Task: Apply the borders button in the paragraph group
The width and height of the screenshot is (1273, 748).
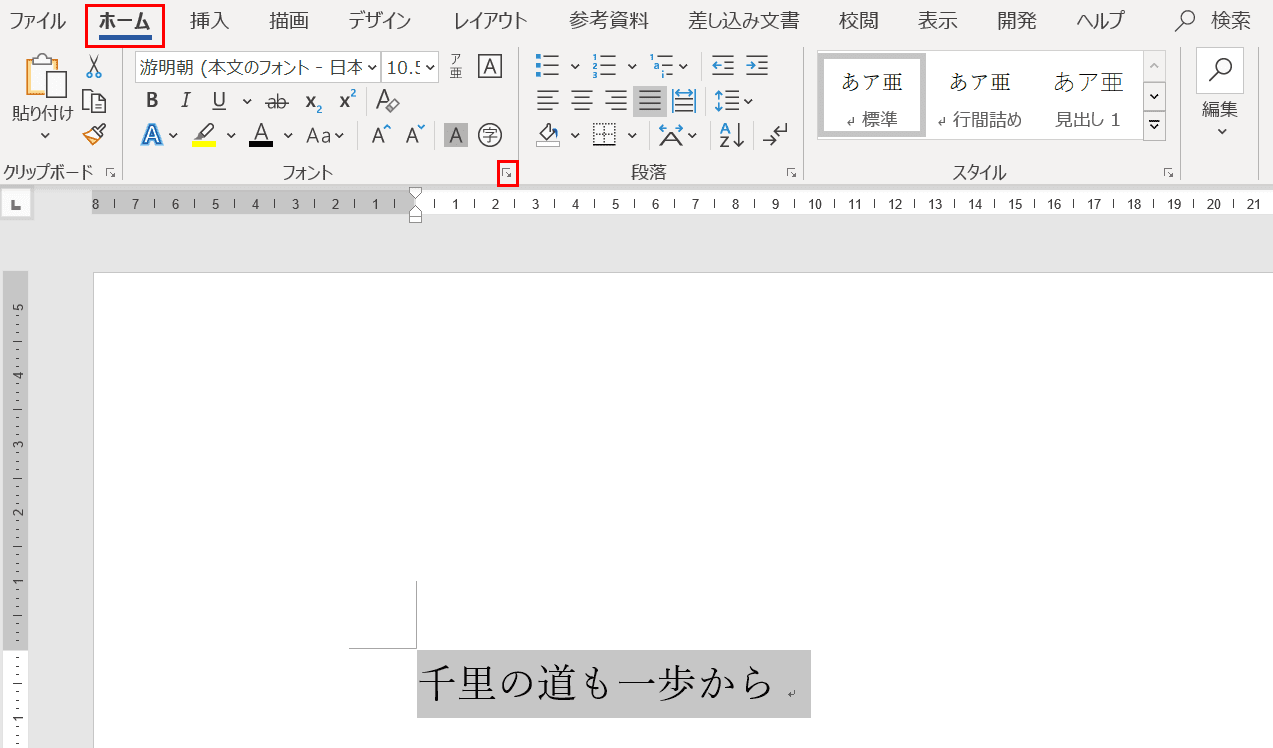Action: 604,135
